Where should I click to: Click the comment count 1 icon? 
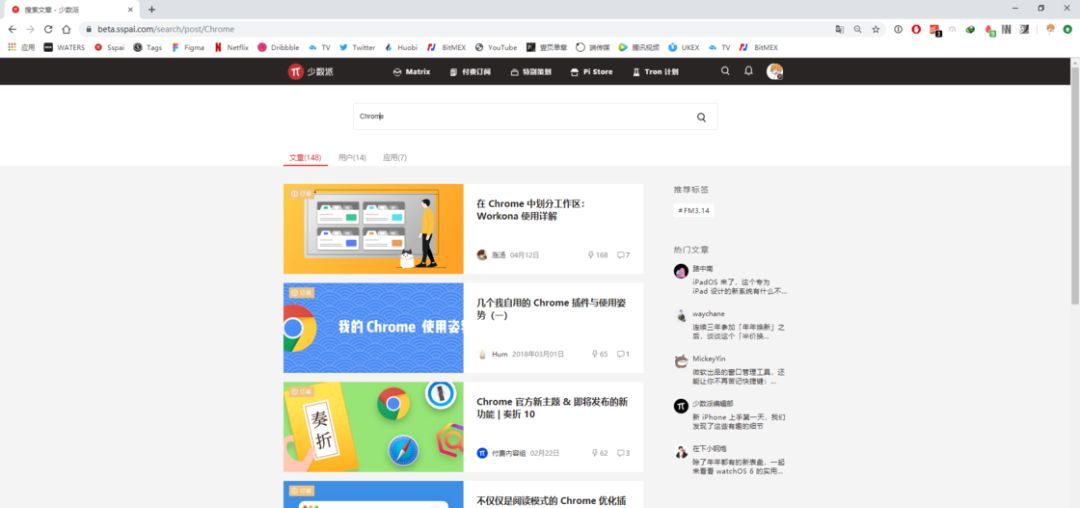(x=623, y=354)
